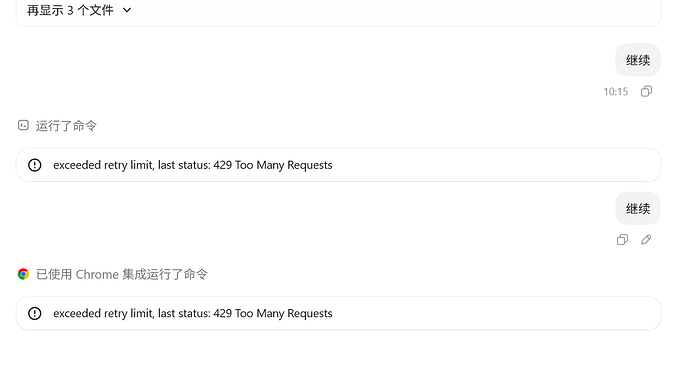The width and height of the screenshot is (690, 377).
Task: Select the first 继续 message bubble
Action: tap(638, 60)
